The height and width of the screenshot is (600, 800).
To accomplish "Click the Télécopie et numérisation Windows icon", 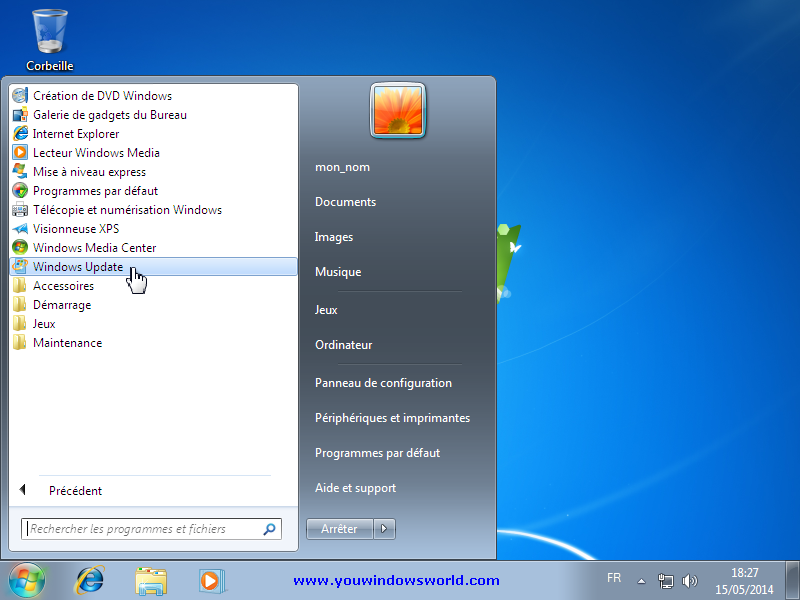I will [20, 209].
